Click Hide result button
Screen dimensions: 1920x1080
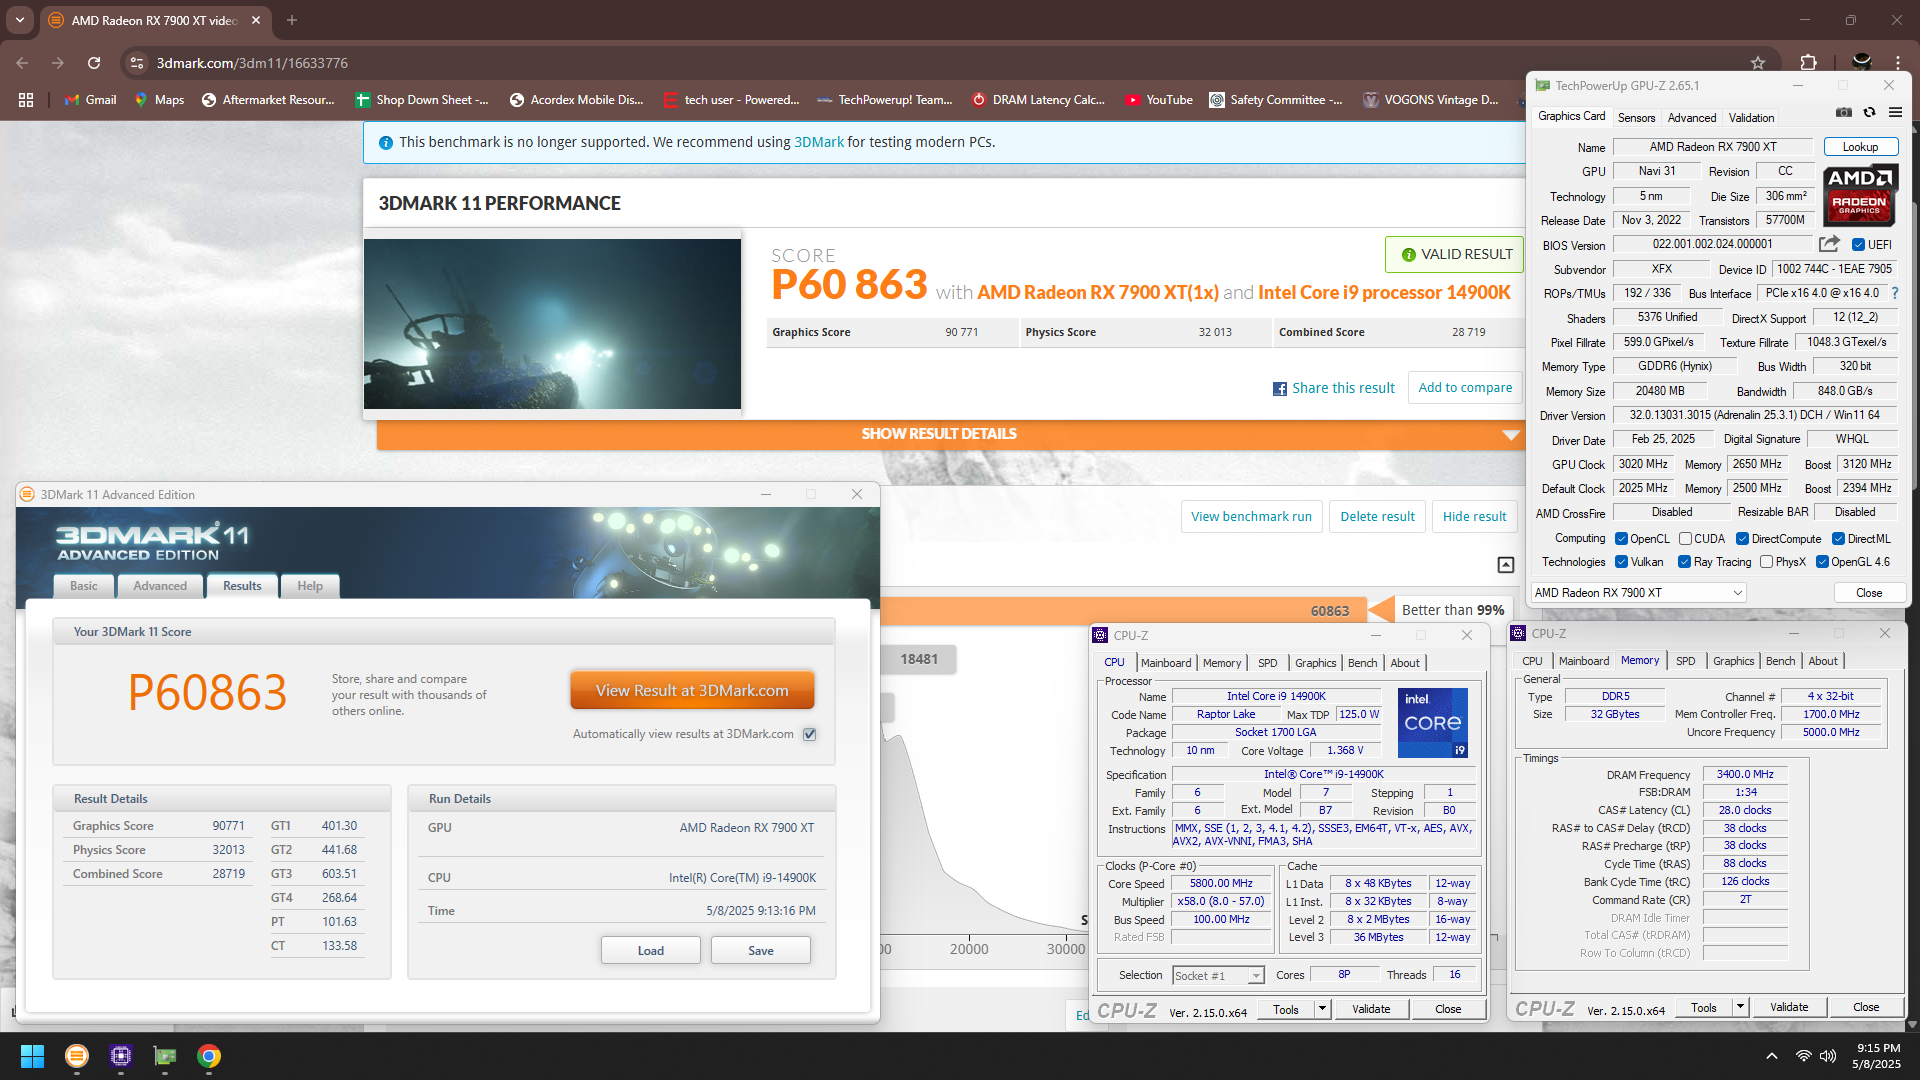coord(1474,517)
